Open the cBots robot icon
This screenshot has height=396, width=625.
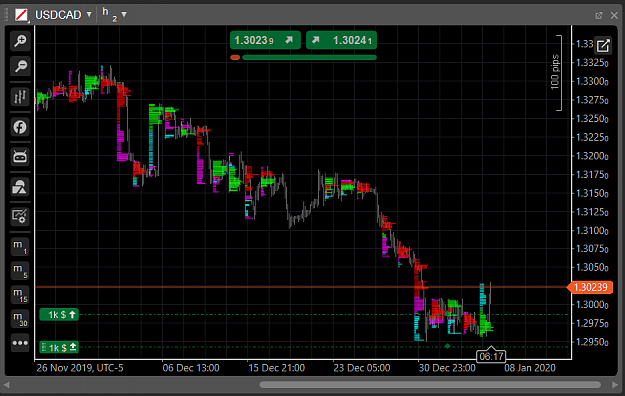[20, 157]
